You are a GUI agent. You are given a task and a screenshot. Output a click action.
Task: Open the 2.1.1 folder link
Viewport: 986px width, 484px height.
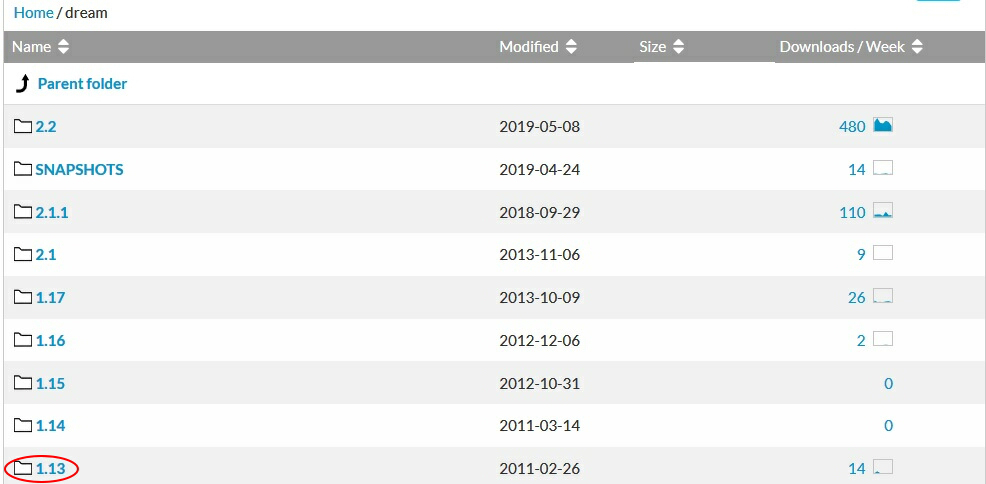coord(52,212)
